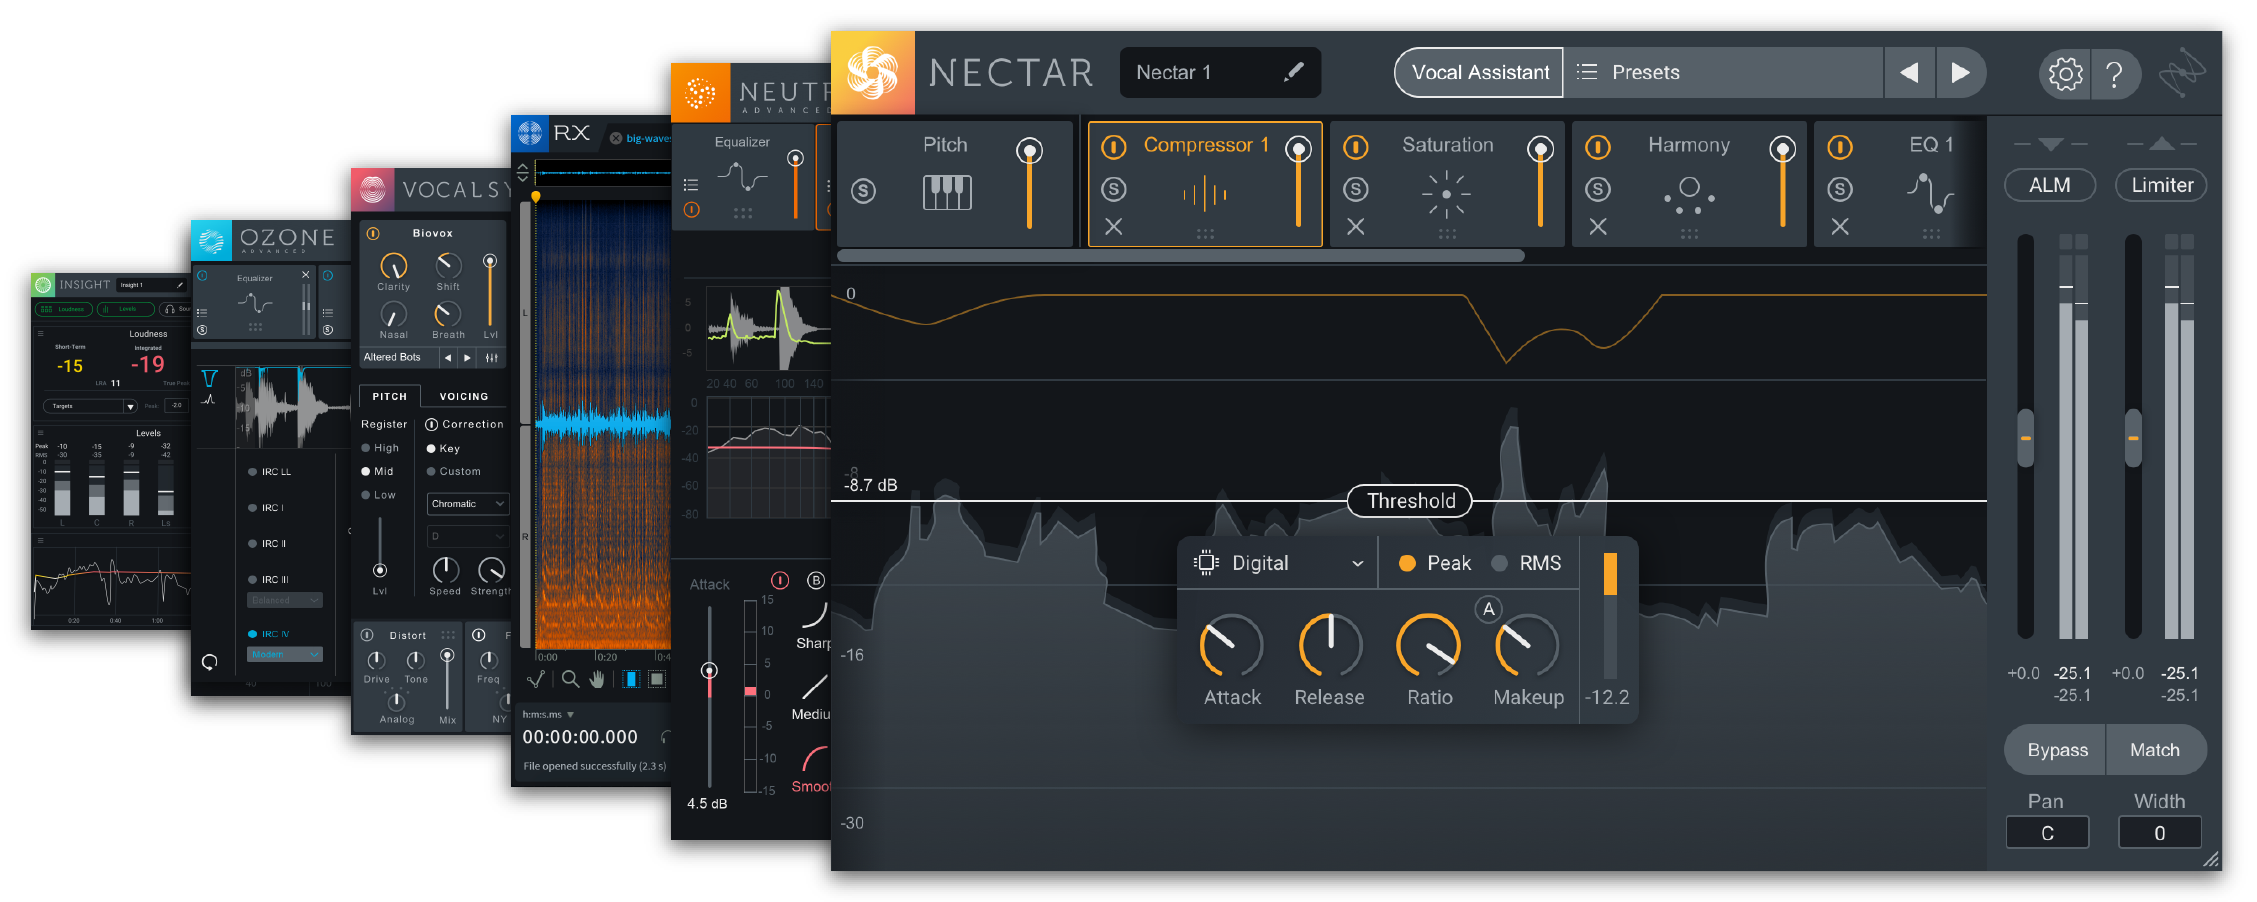Bypass the Compressor 1 module power toggle
The image size is (2257, 902).
point(1114,148)
